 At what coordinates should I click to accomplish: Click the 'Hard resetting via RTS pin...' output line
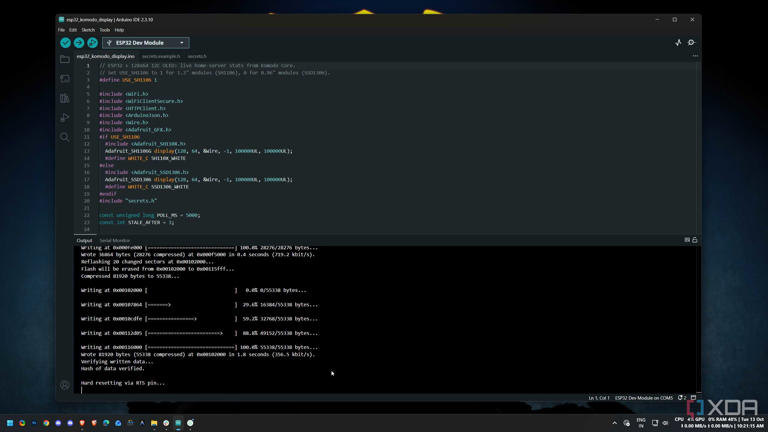(x=123, y=383)
